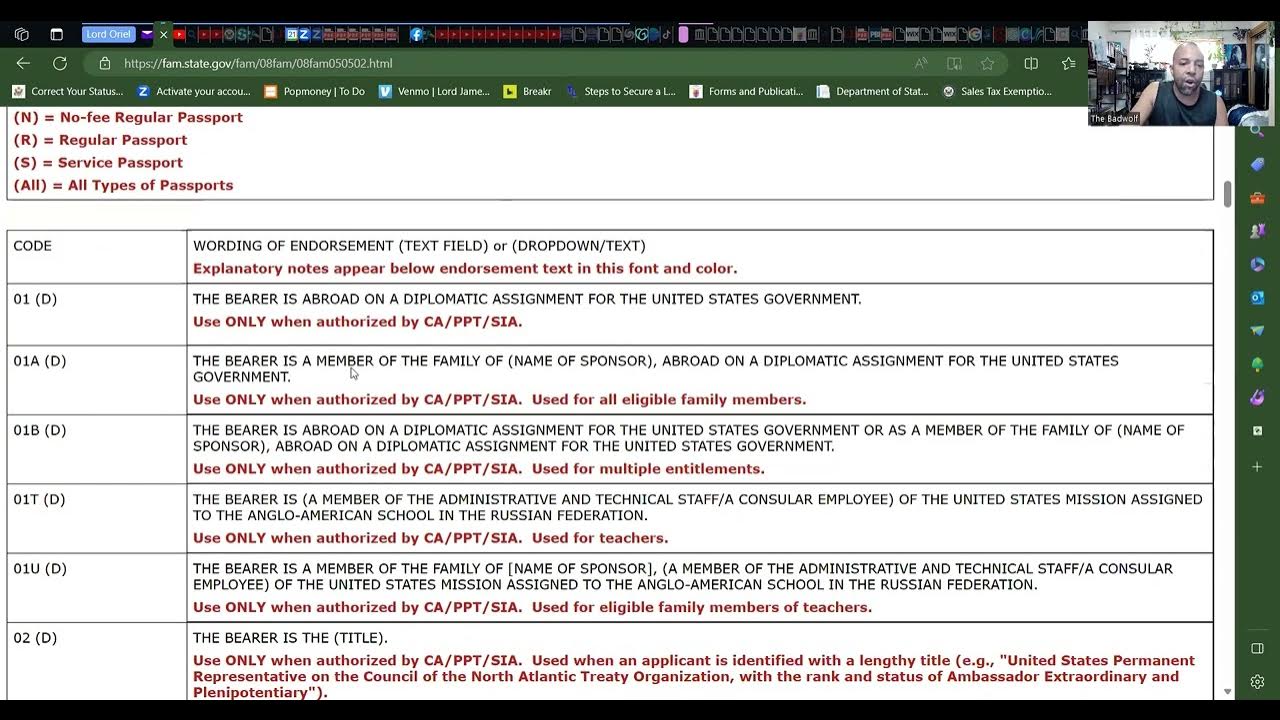Switch to the pink tab group marker
This screenshot has width=1280, height=720.
[x=683, y=34]
